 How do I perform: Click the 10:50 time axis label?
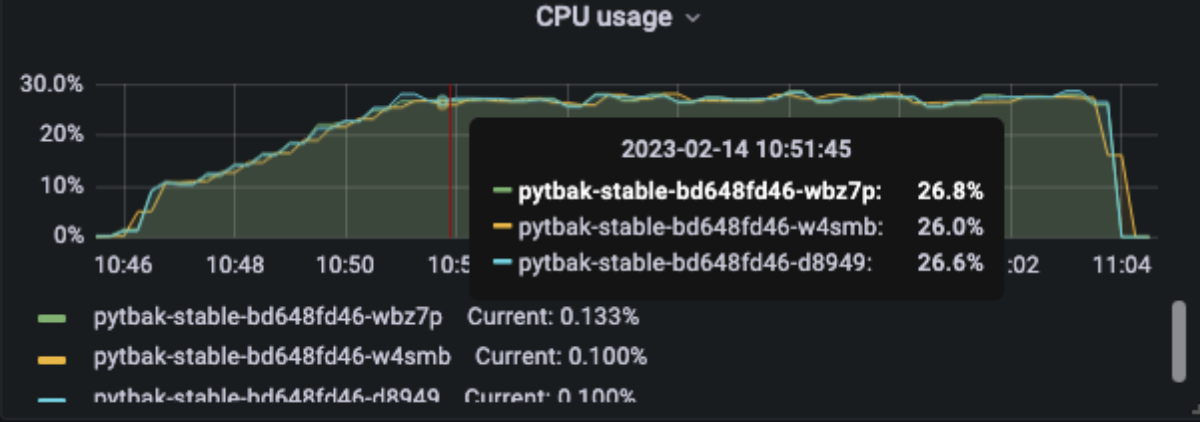click(346, 265)
